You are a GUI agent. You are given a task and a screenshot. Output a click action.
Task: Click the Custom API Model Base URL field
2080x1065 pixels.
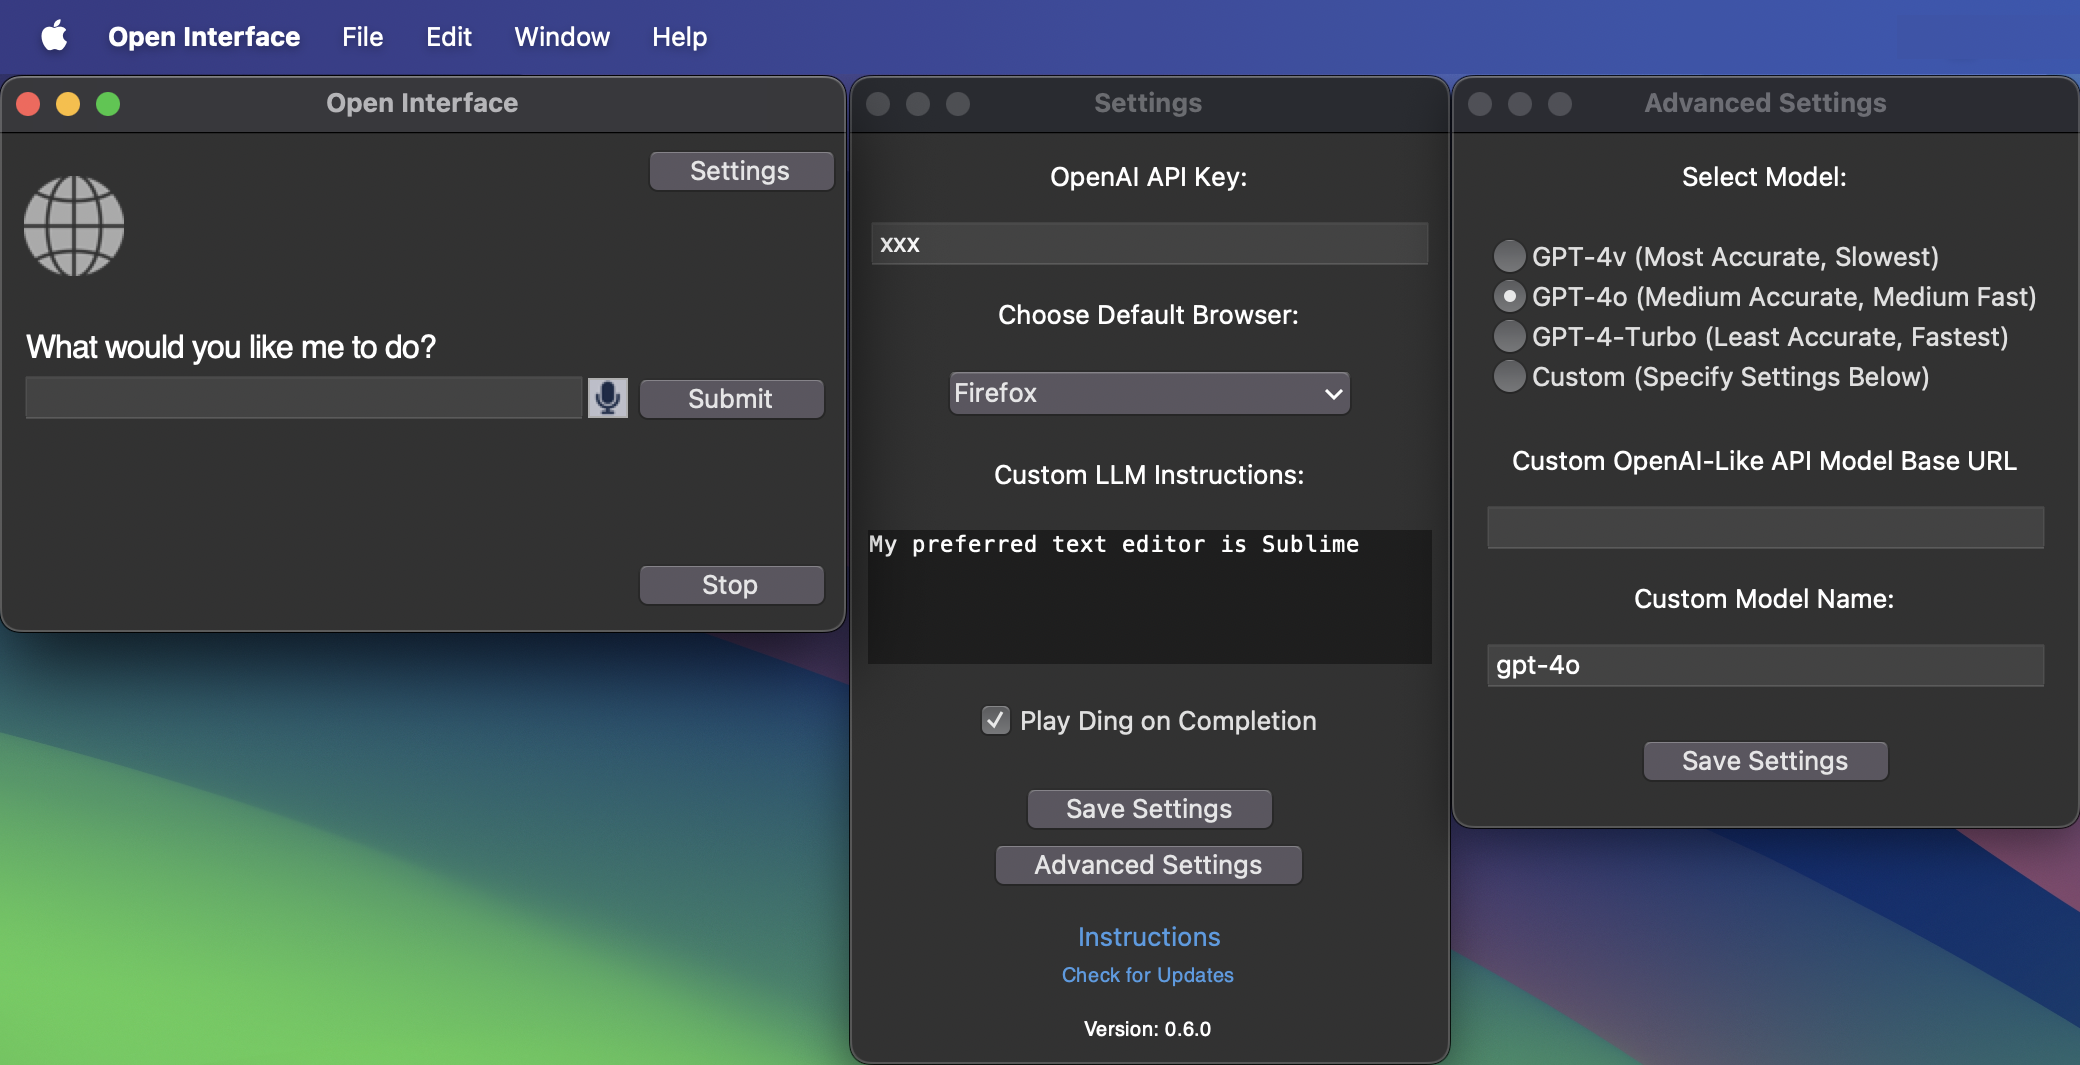(x=1765, y=527)
